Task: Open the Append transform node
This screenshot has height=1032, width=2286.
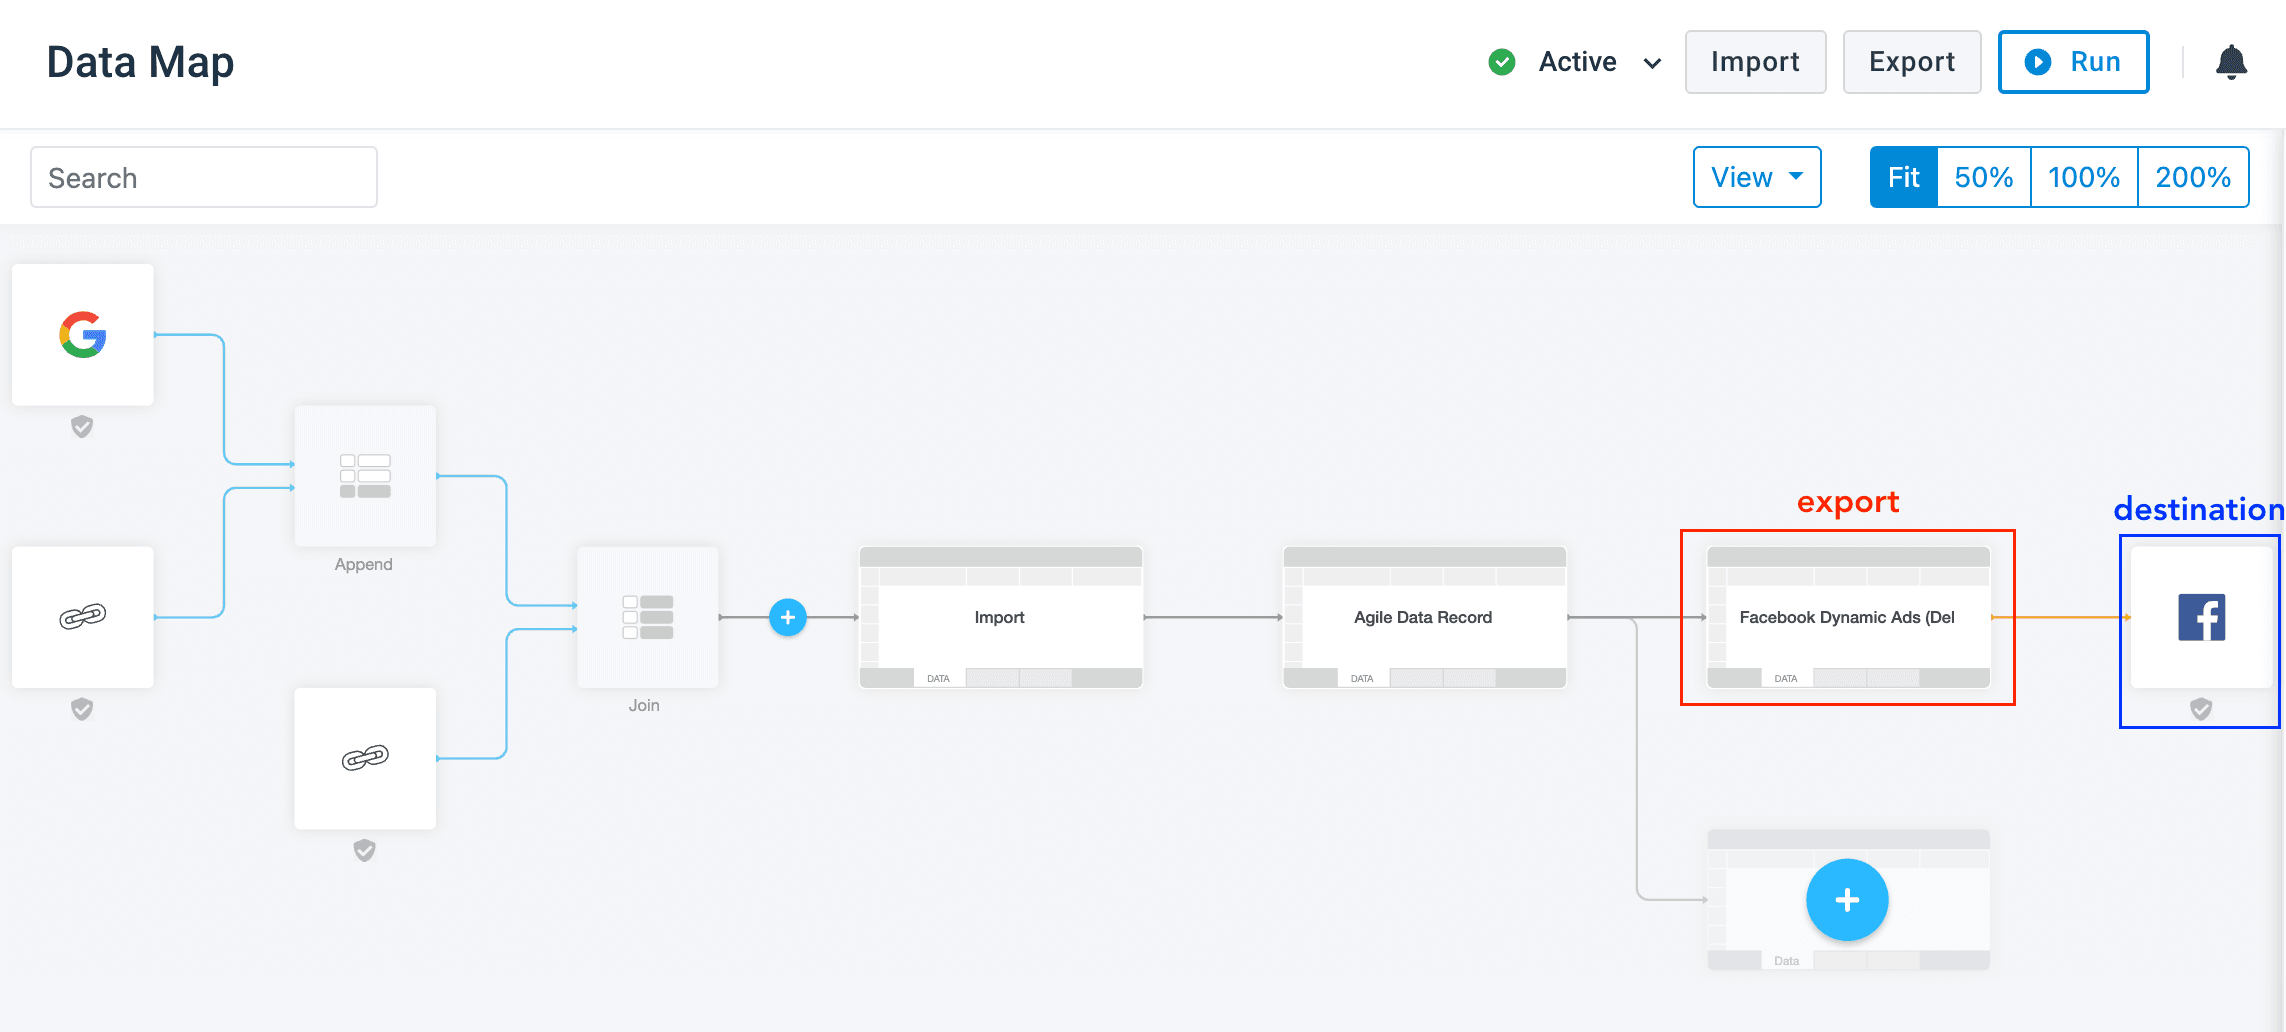Action: pyautogui.click(x=365, y=476)
